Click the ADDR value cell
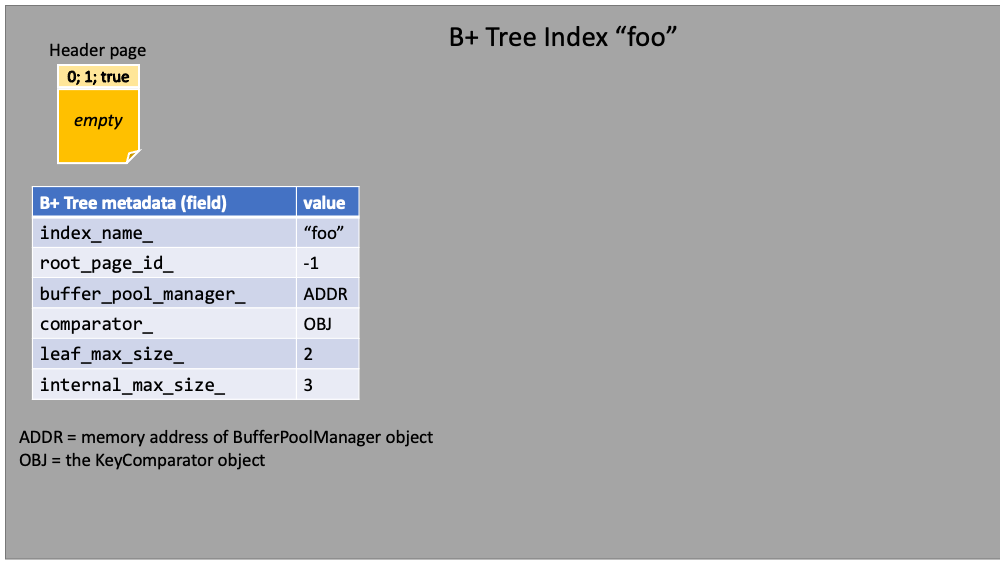The image size is (1000, 563). 327,293
